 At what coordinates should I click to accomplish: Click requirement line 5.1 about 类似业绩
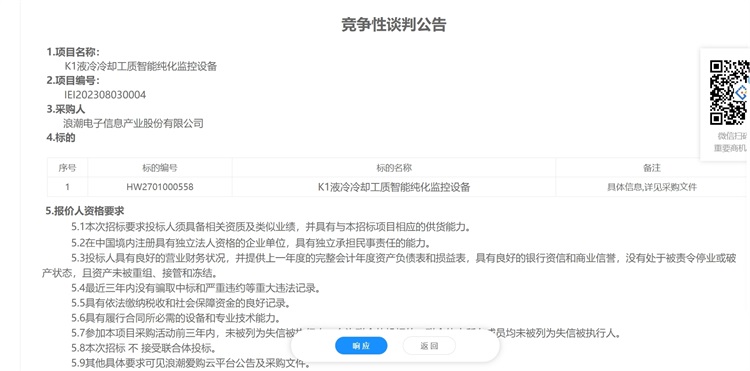pyautogui.click(x=271, y=226)
